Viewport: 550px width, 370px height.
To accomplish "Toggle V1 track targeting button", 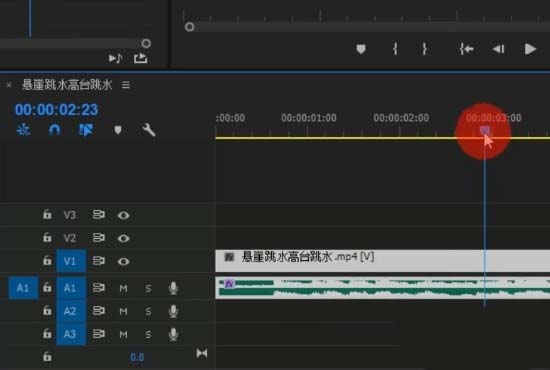I will coord(71,261).
